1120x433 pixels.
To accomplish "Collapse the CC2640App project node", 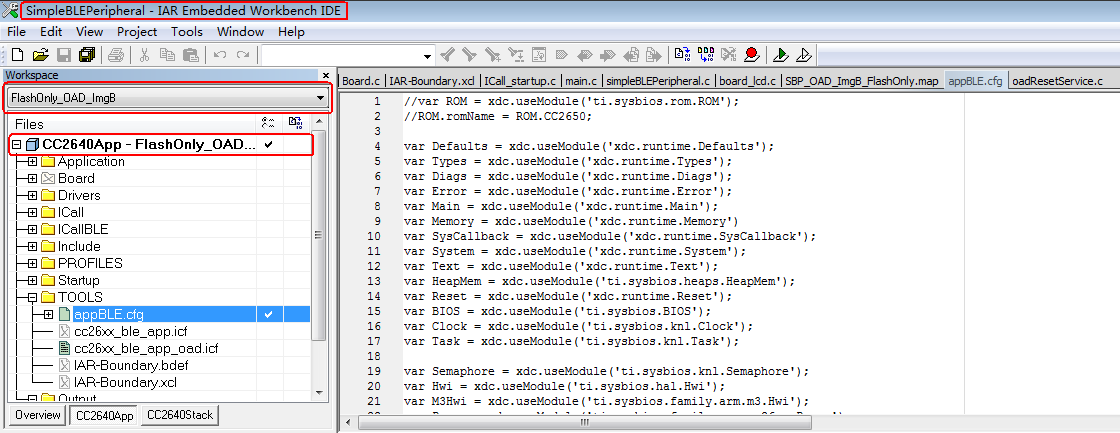I will (17, 144).
